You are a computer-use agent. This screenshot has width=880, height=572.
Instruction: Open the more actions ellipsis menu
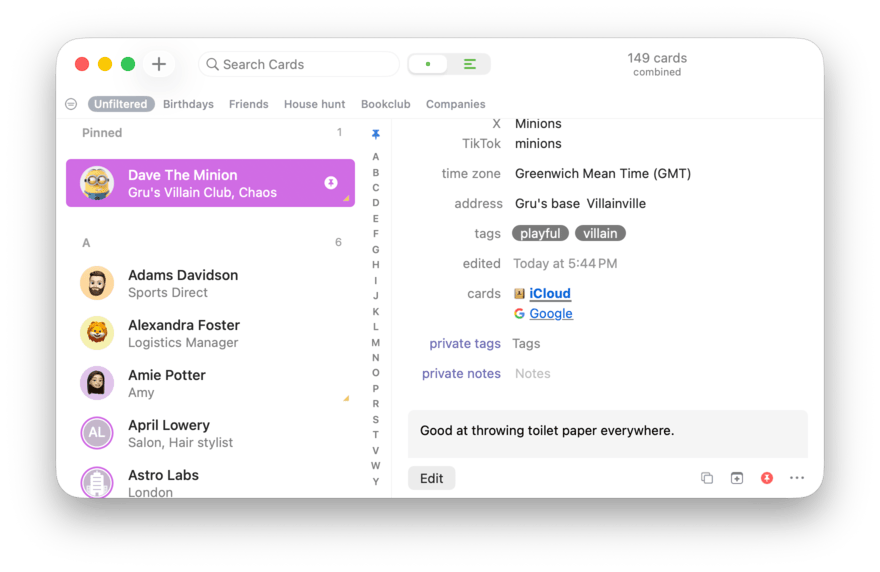797,478
